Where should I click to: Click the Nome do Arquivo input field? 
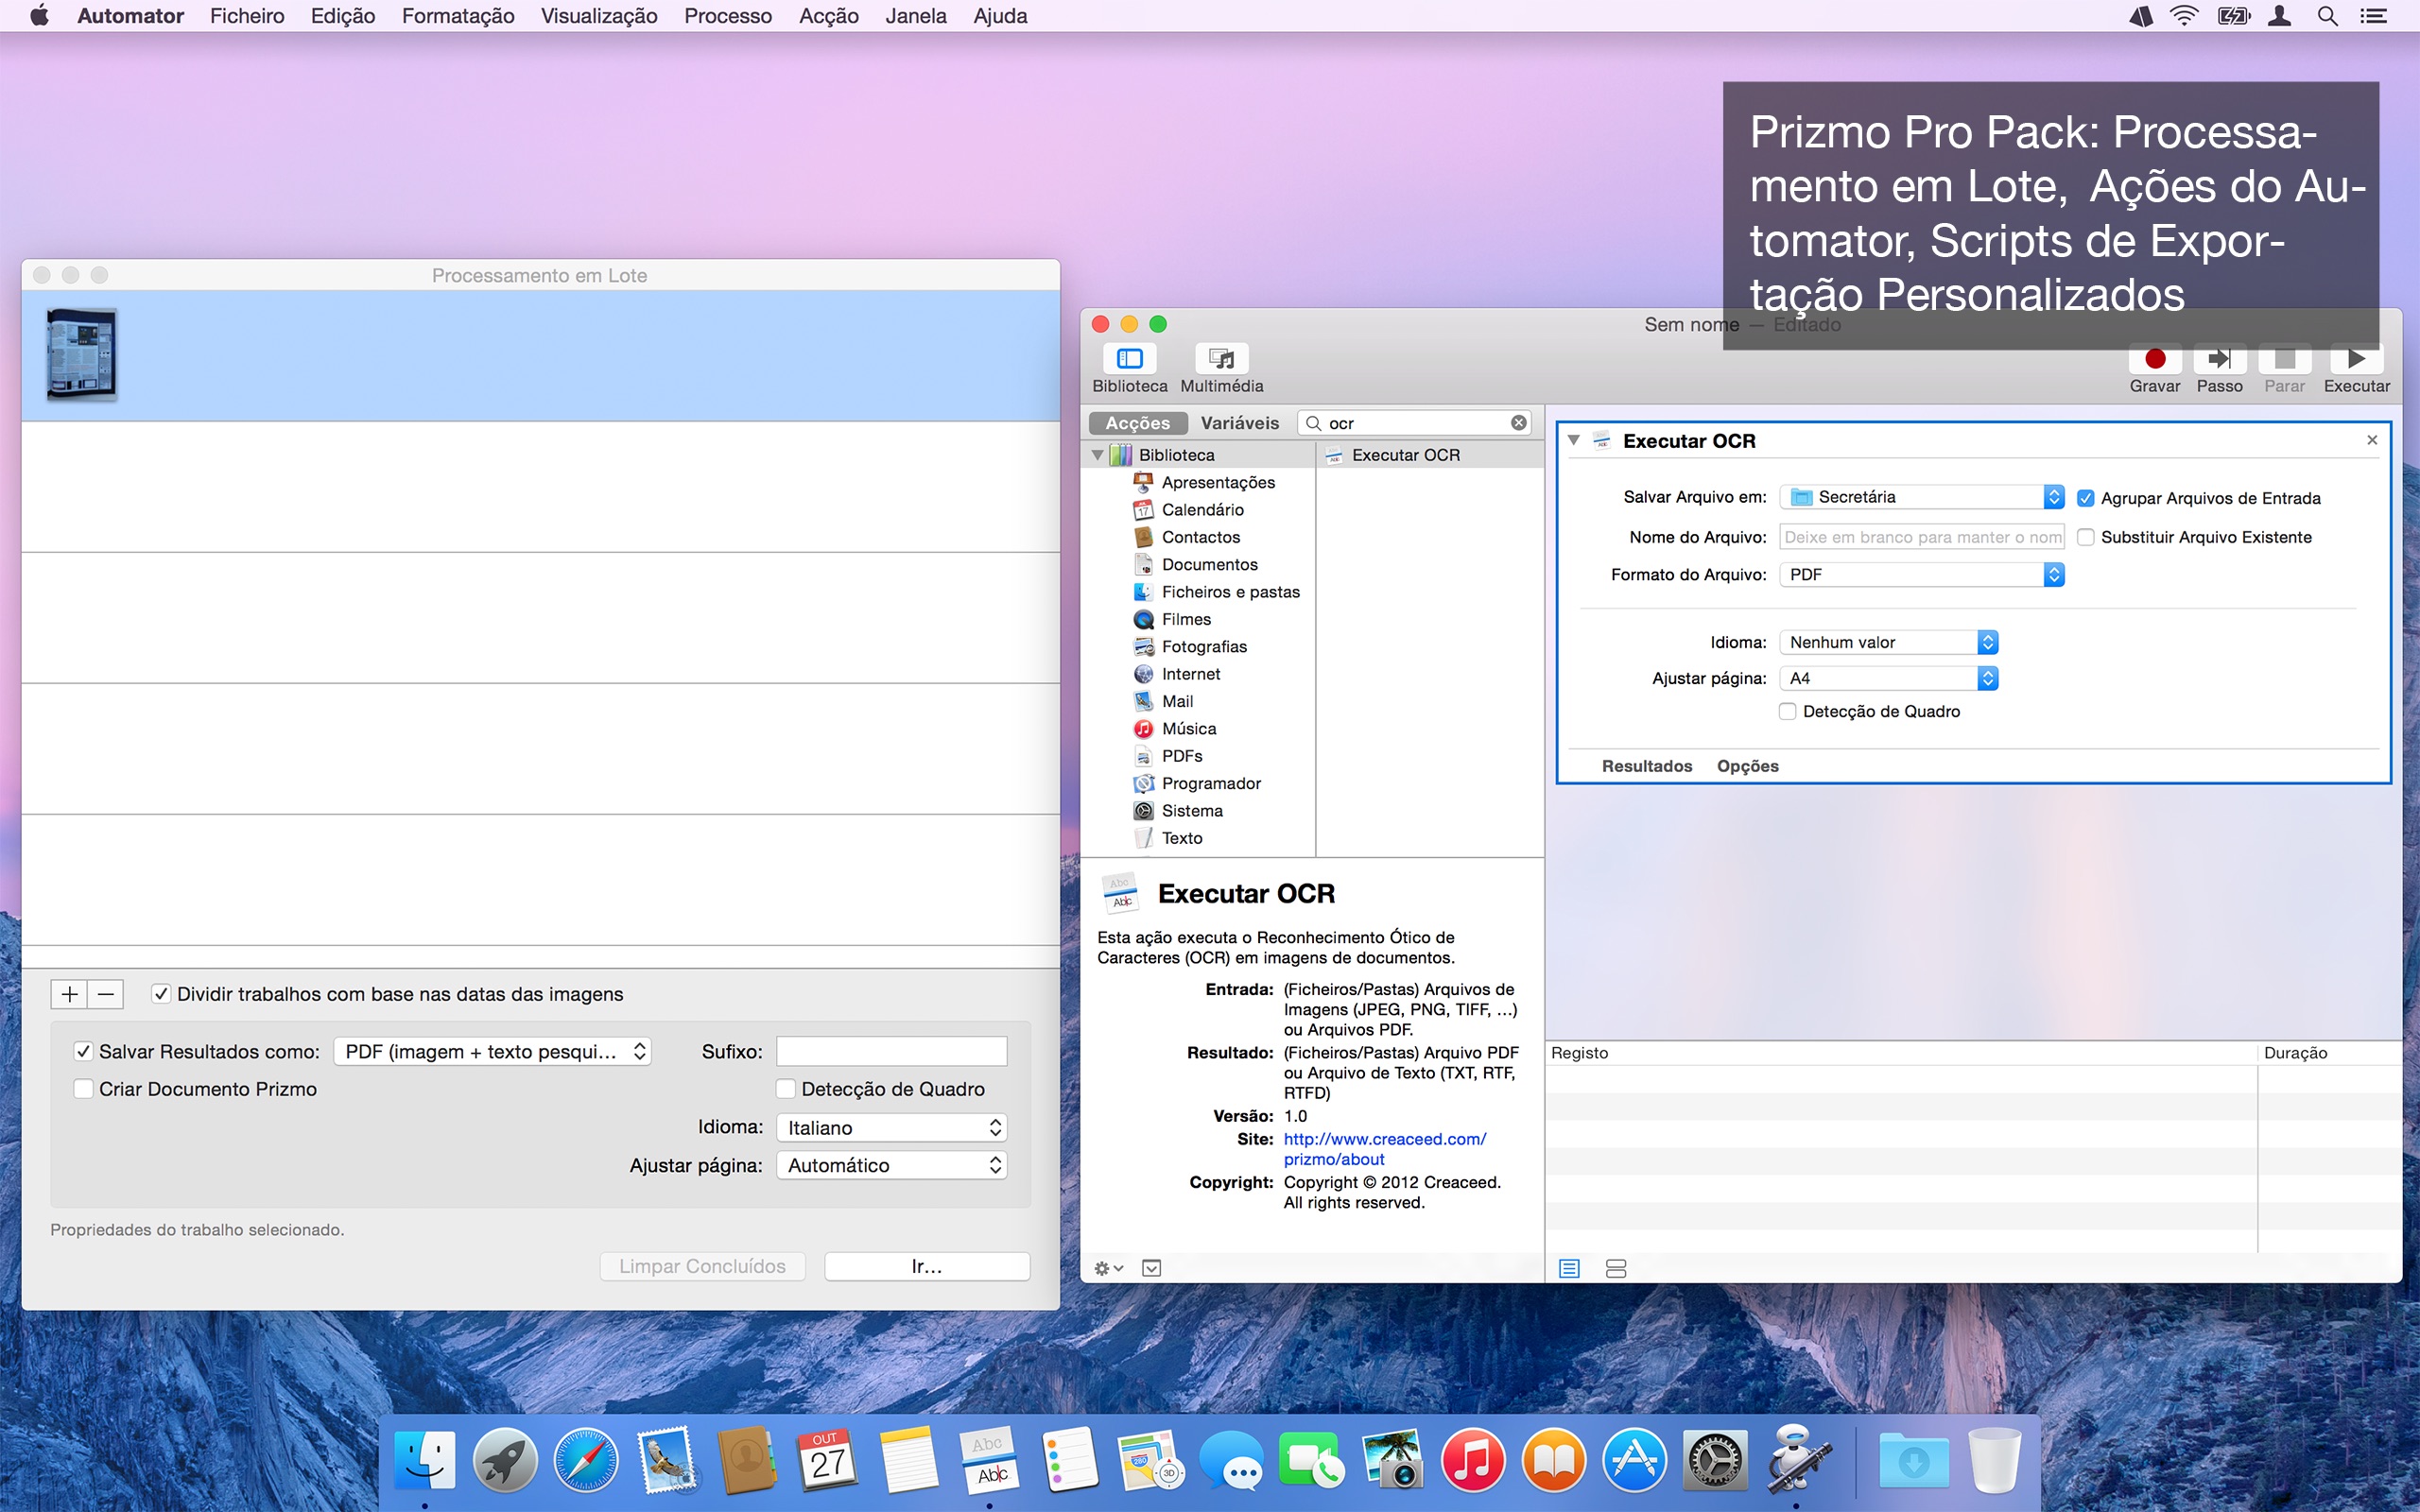point(1922,537)
